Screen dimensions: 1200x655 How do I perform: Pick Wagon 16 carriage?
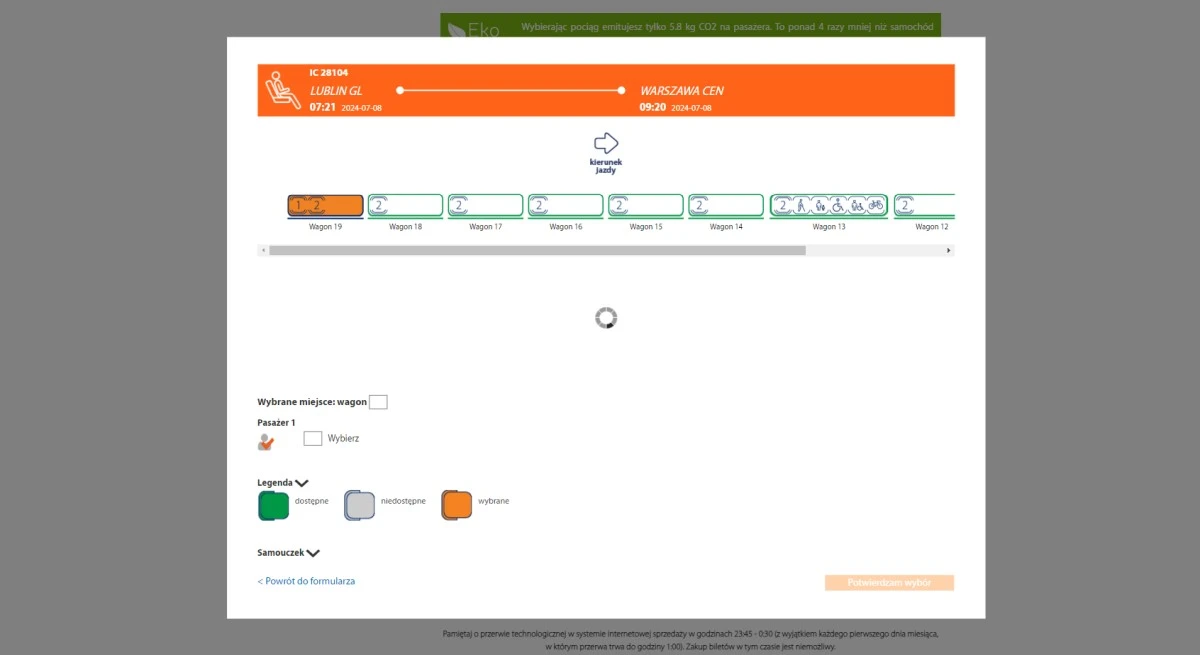coord(565,206)
